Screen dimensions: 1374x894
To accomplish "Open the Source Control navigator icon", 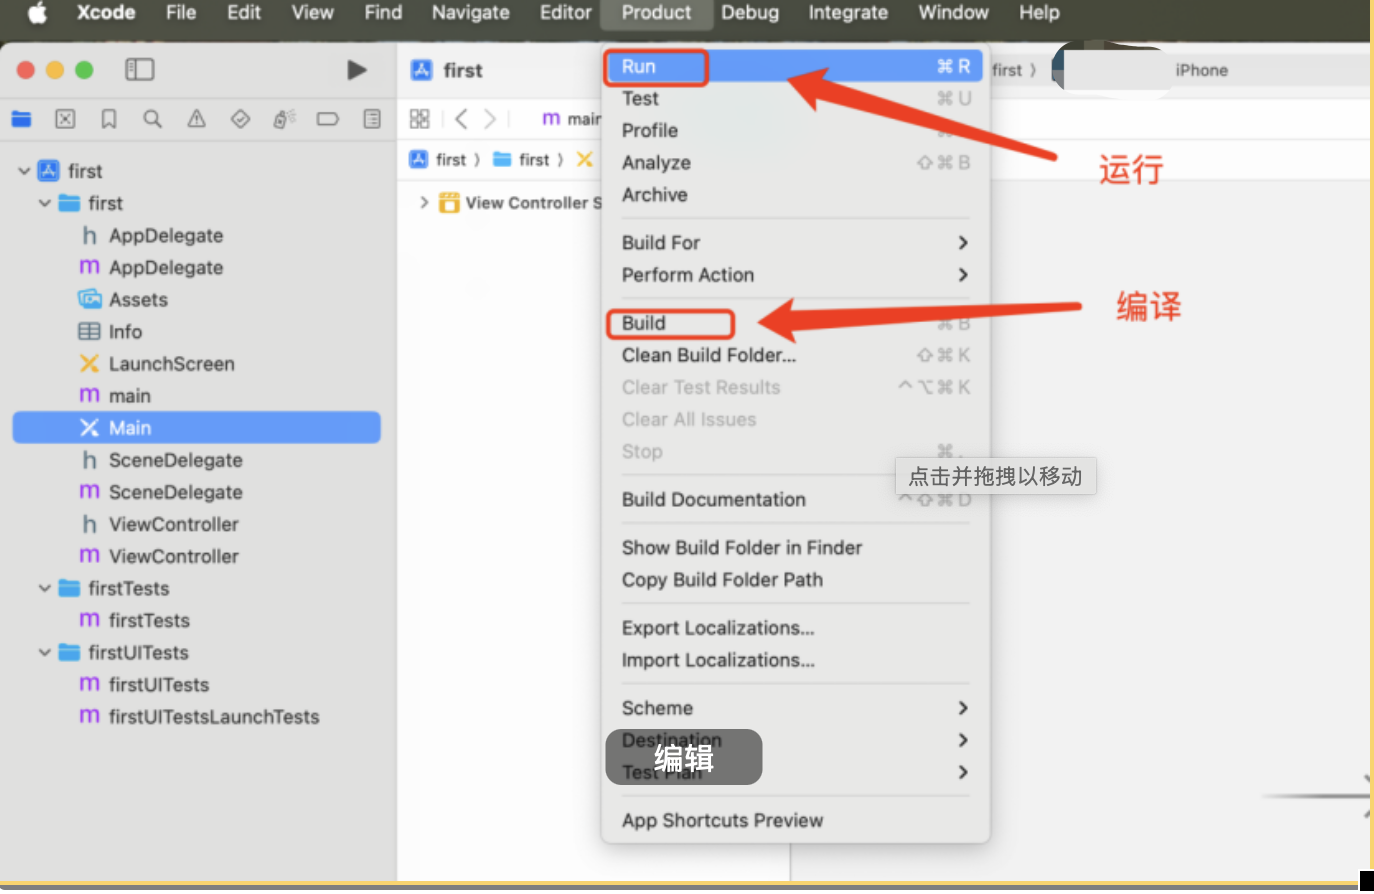I will 65,119.
